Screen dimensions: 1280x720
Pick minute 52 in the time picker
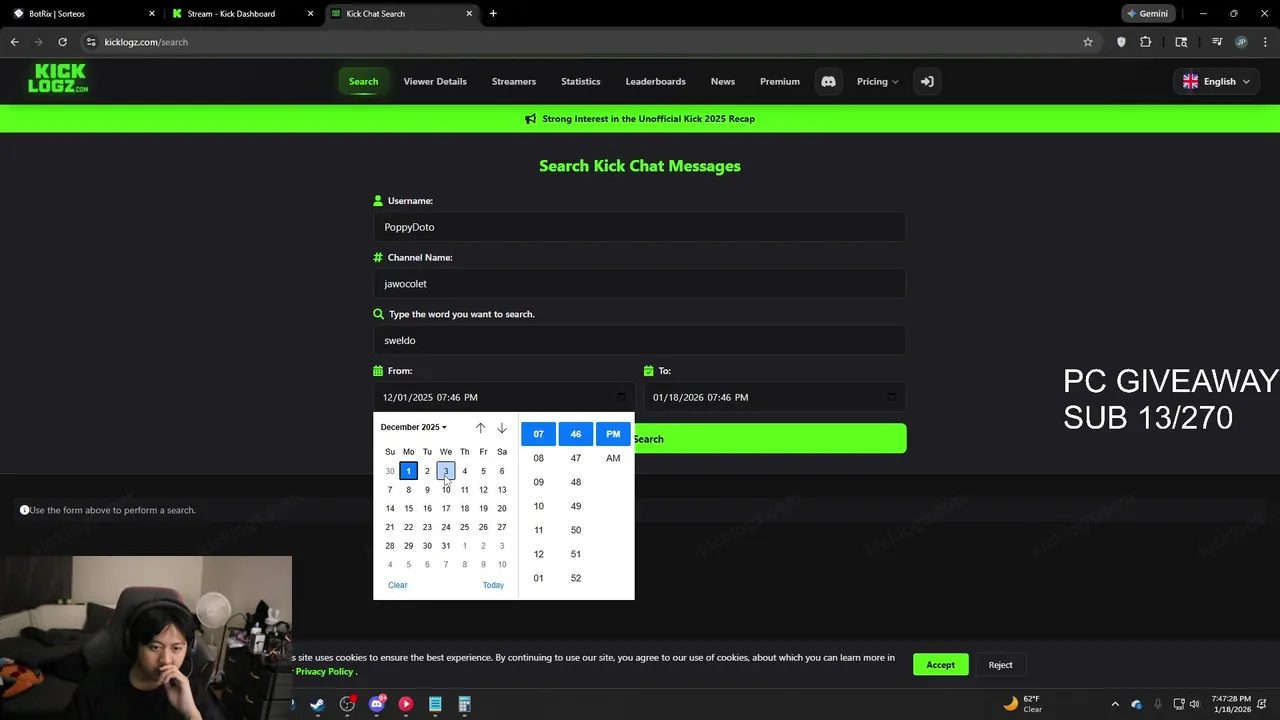tap(576, 578)
